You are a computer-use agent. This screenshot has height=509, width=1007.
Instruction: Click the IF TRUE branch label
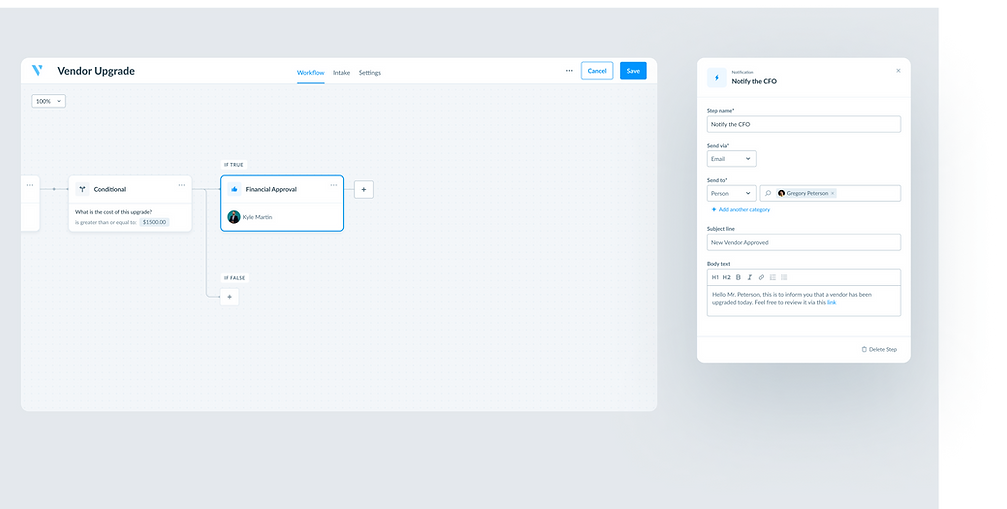[234, 165]
